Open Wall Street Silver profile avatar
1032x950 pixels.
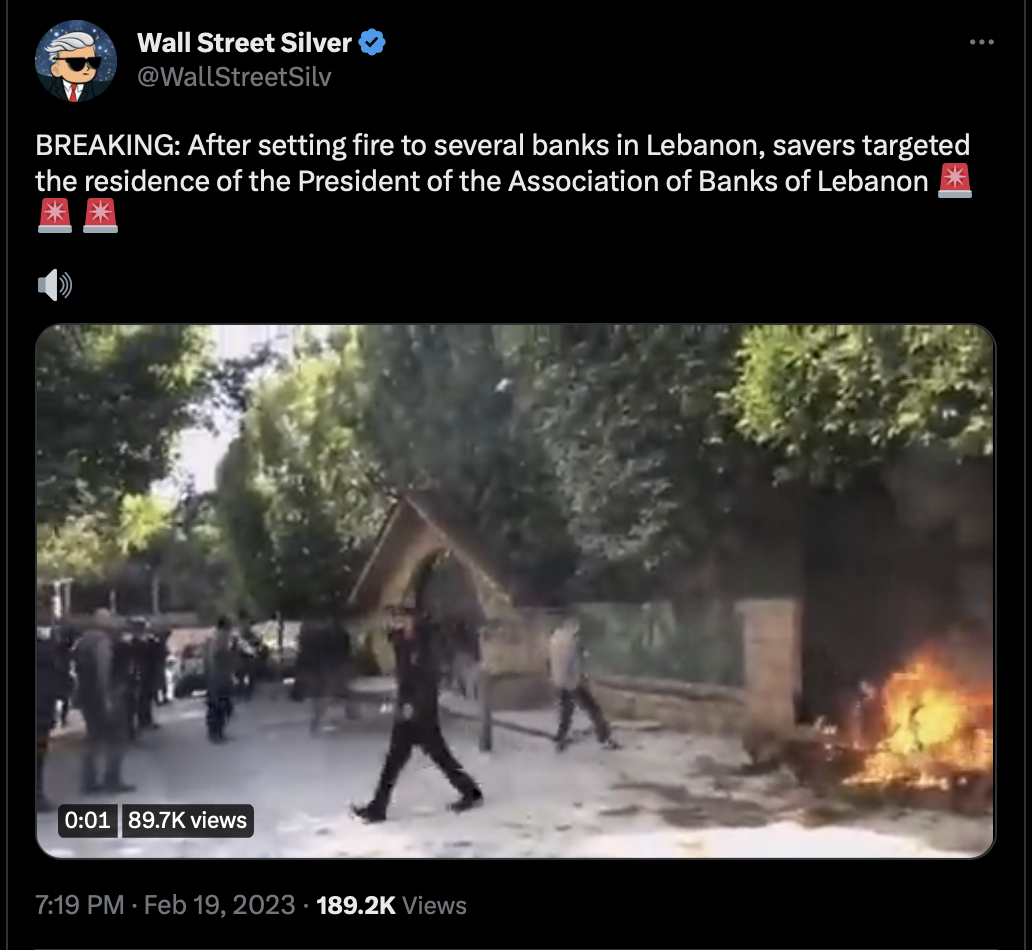(x=76, y=61)
